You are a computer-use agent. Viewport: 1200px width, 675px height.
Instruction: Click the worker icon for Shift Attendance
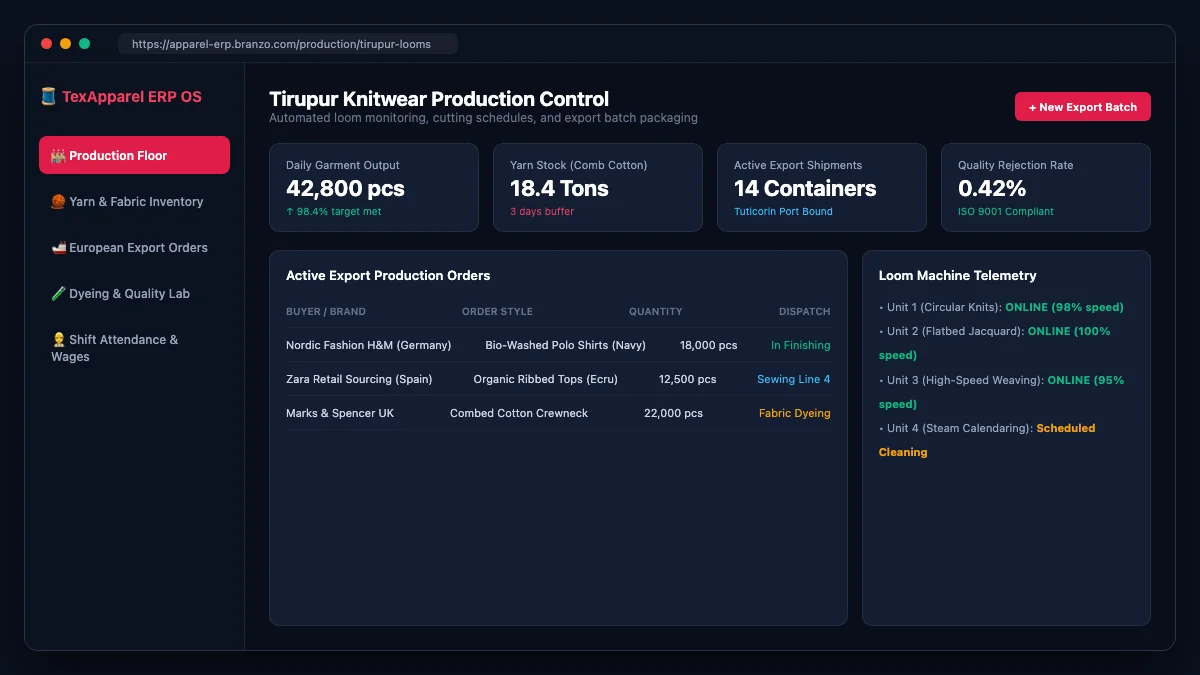click(58, 340)
